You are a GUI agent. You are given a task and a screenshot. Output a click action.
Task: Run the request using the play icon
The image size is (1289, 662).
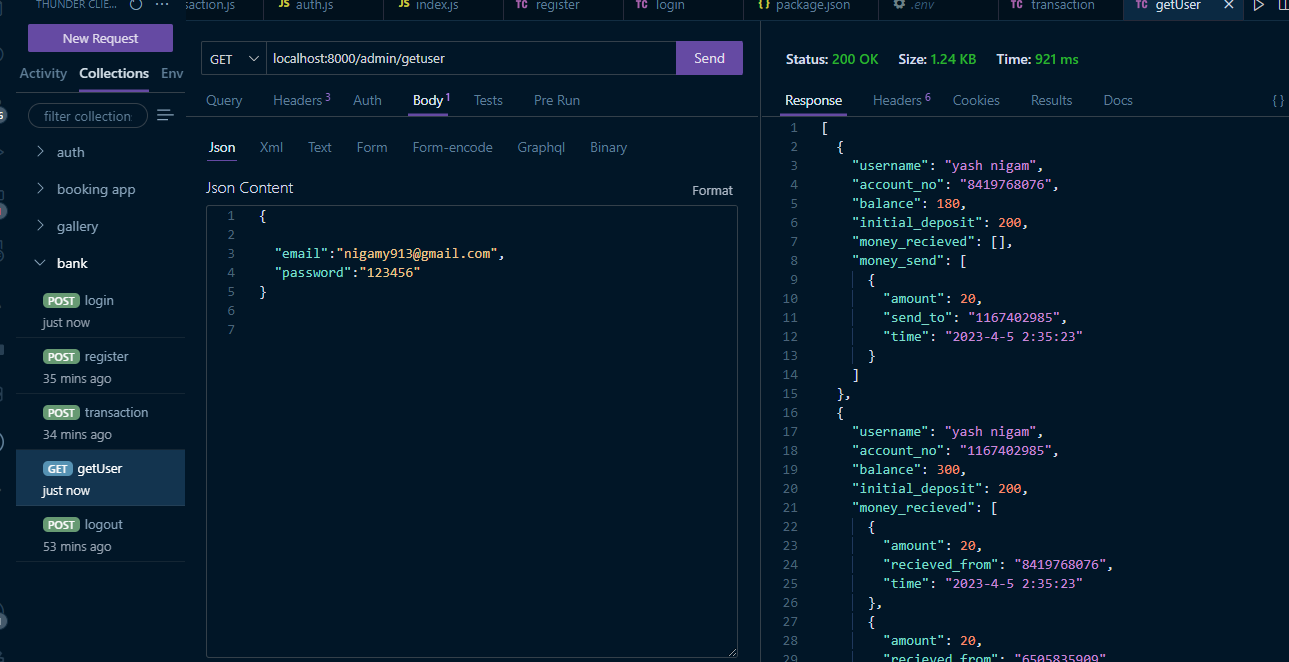(x=1258, y=7)
